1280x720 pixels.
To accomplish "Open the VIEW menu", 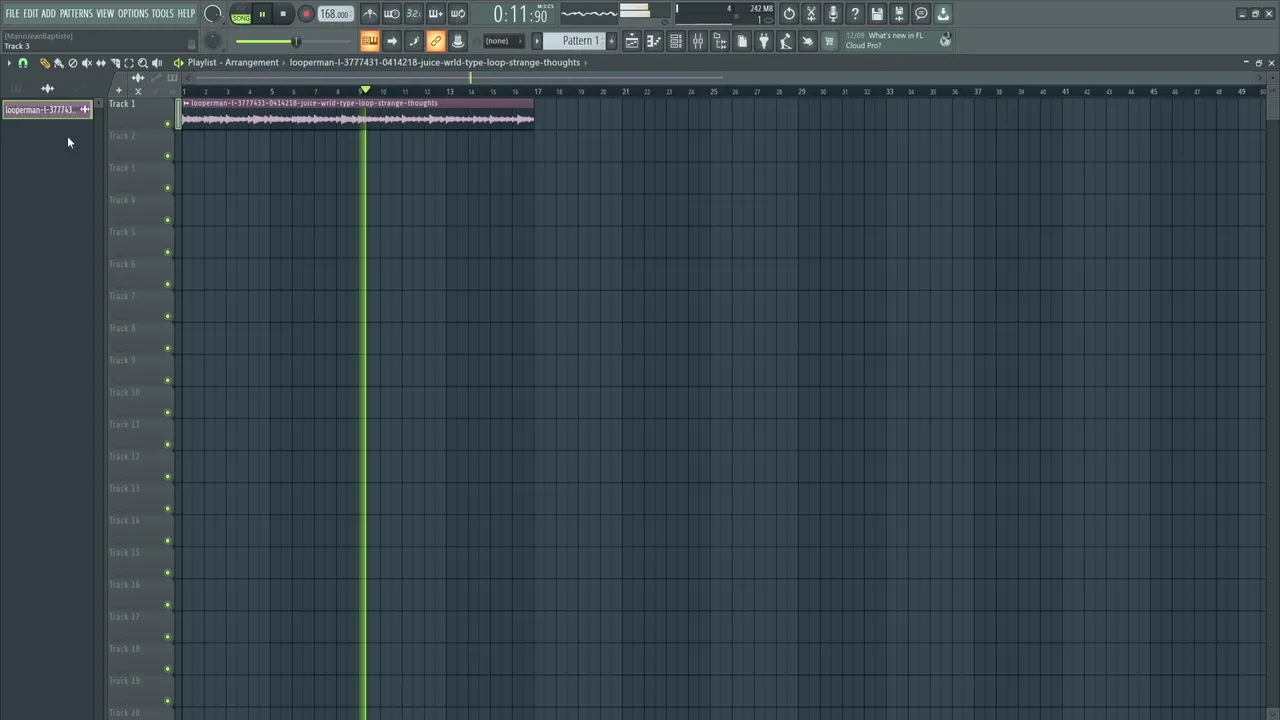I will (105, 14).
